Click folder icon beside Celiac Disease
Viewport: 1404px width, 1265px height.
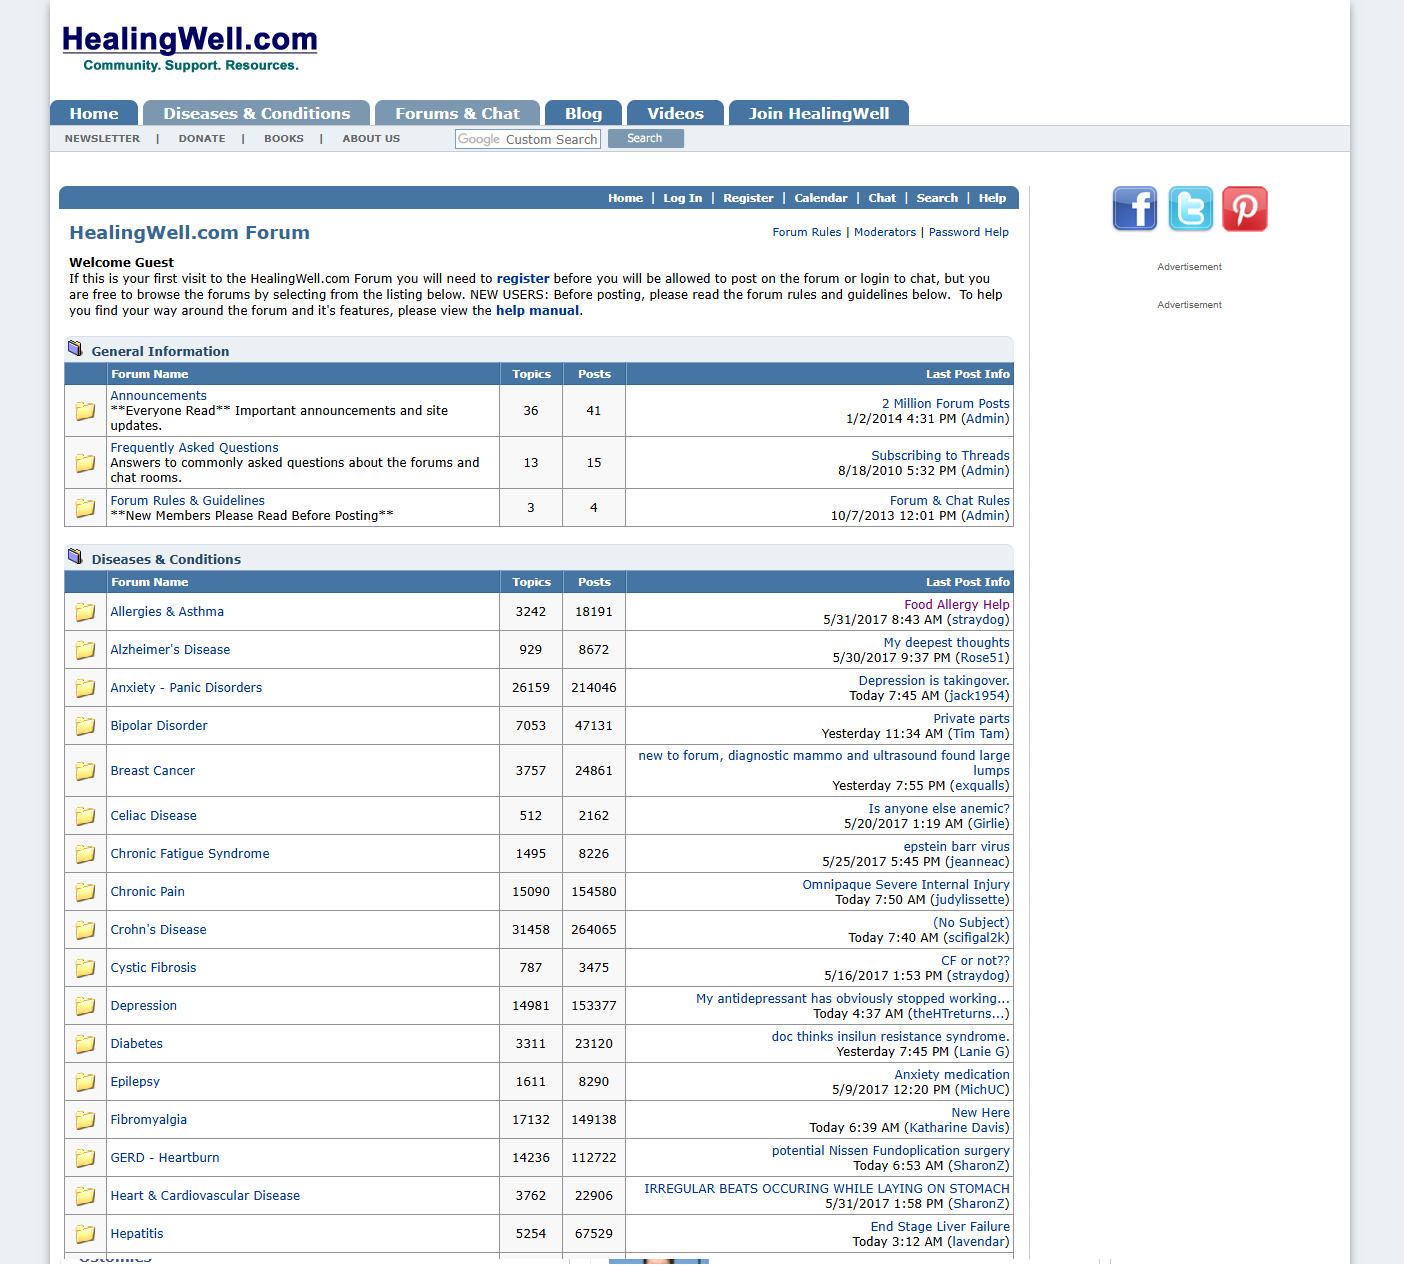pos(85,816)
